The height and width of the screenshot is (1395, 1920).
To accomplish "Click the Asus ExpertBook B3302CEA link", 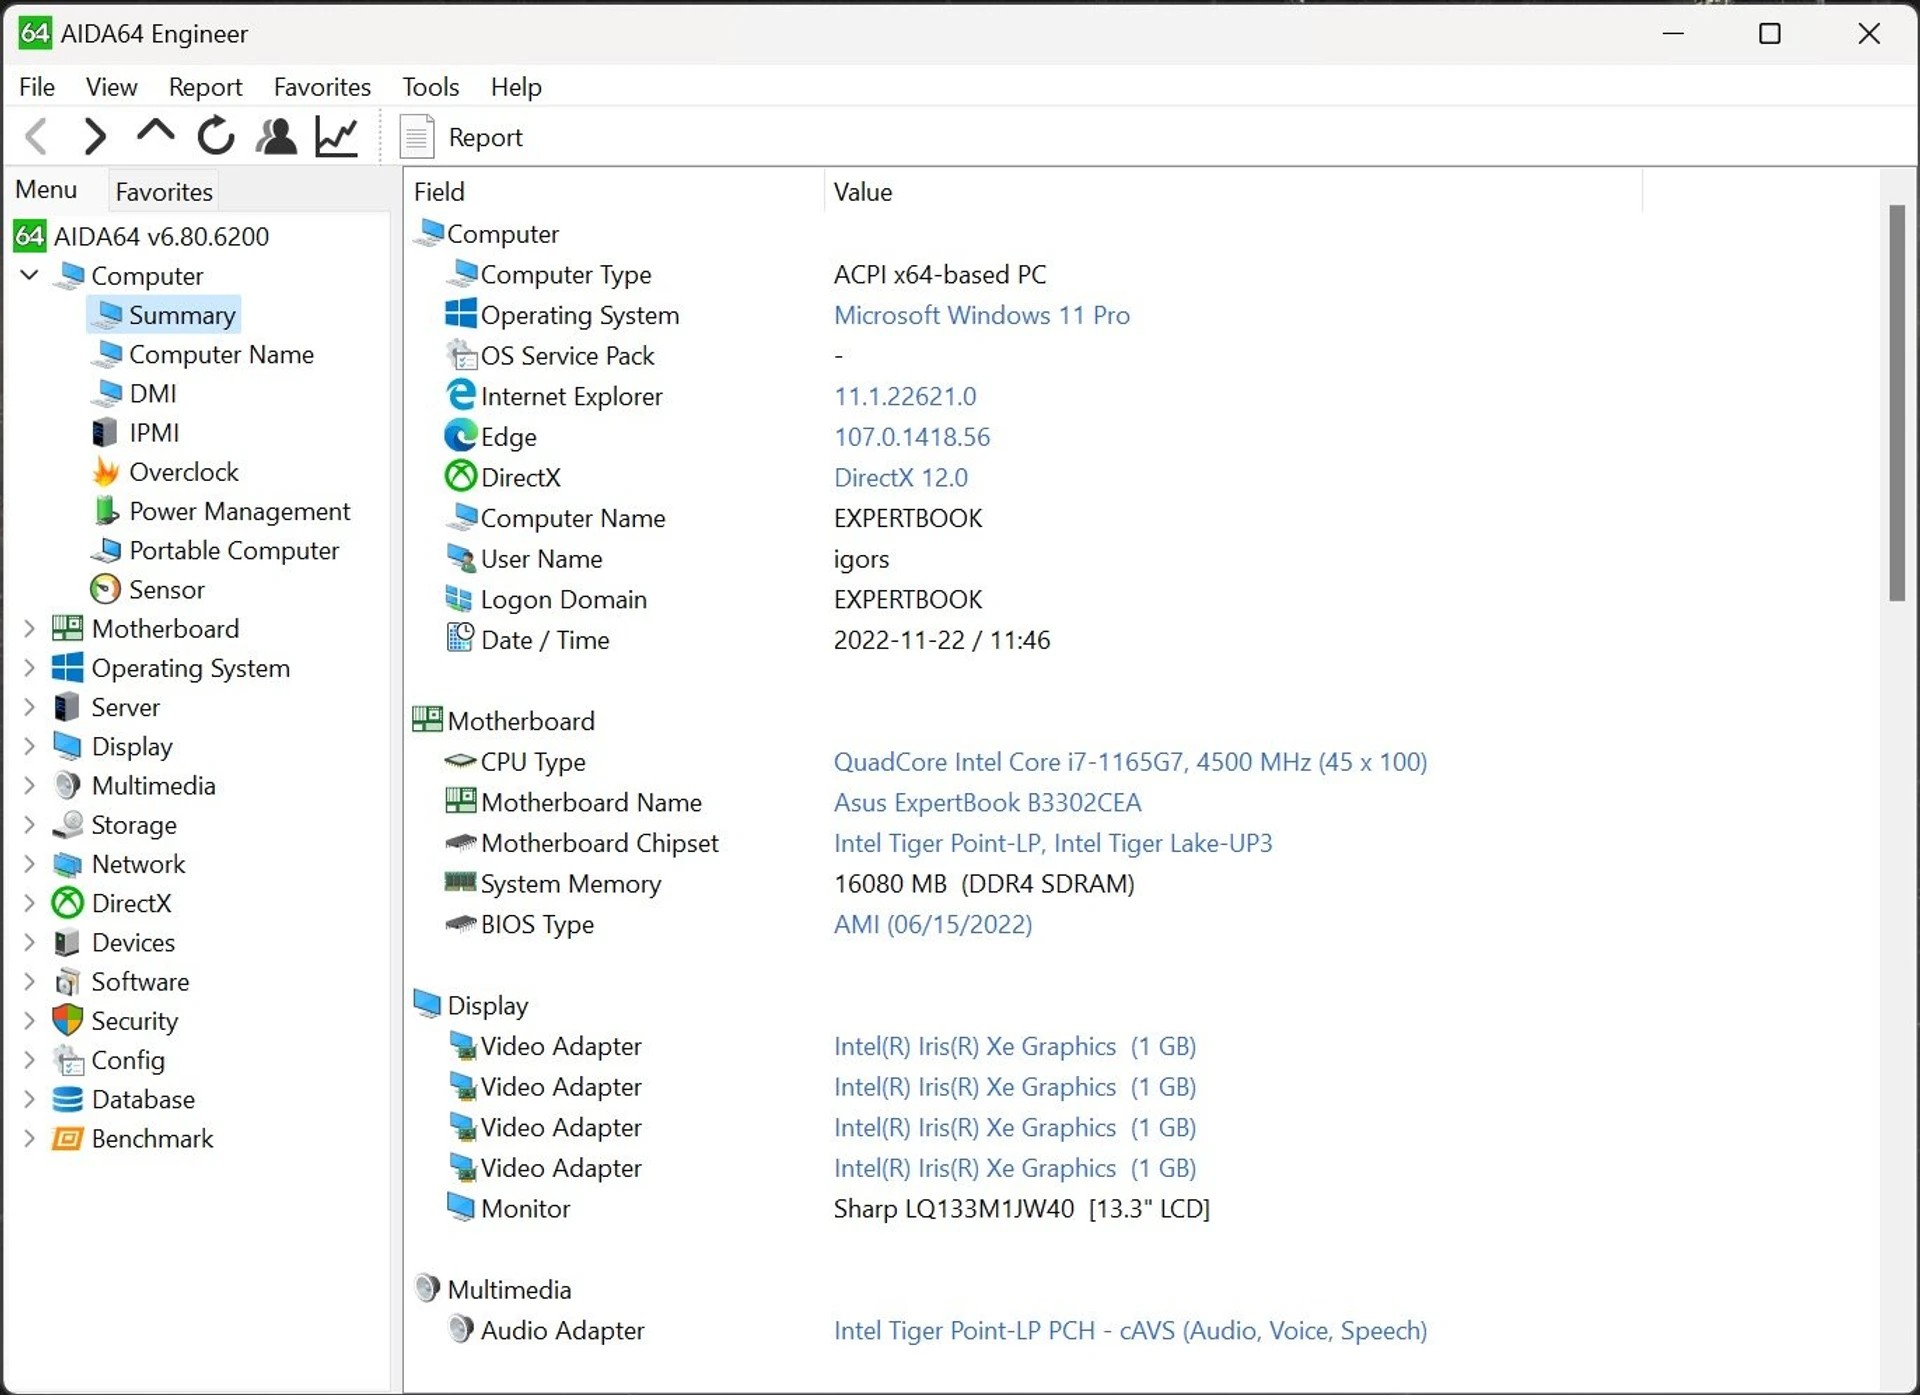I will pyautogui.click(x=987, y=802).
